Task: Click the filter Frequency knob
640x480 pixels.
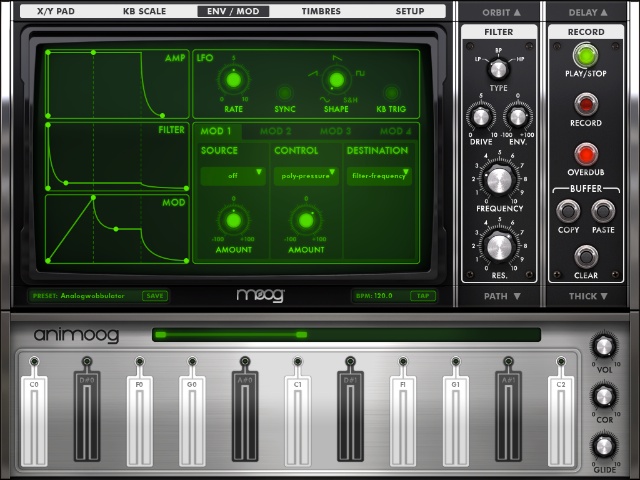Action: [x=499, y=180]
